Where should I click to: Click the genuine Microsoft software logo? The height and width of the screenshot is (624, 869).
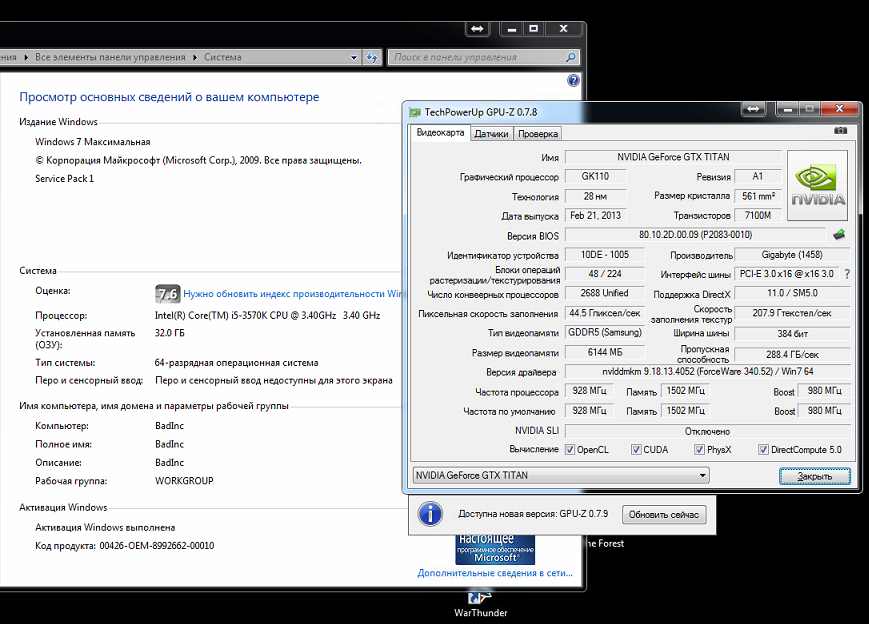tap(495, 549)
